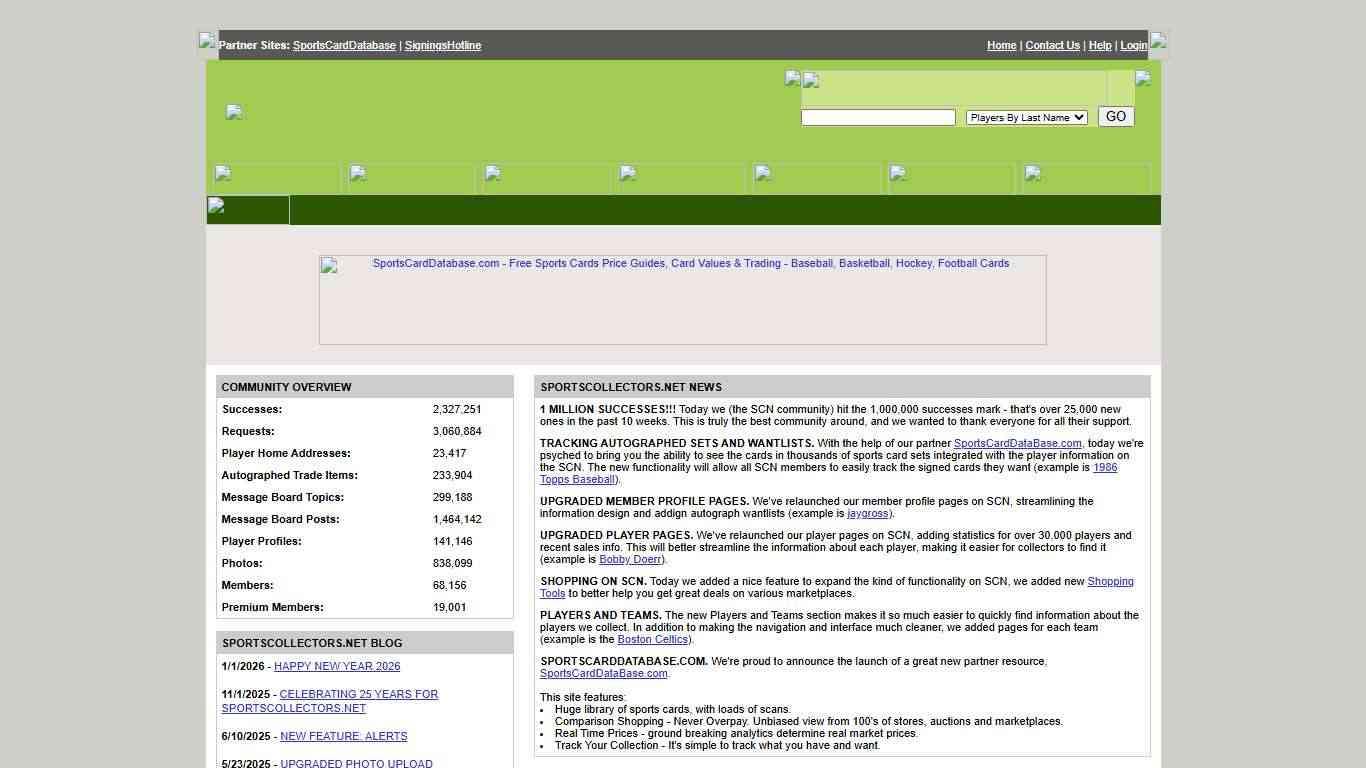
Task: Click the icon at the right end of the gray top bar
Action: click(x=1157, y=41)
